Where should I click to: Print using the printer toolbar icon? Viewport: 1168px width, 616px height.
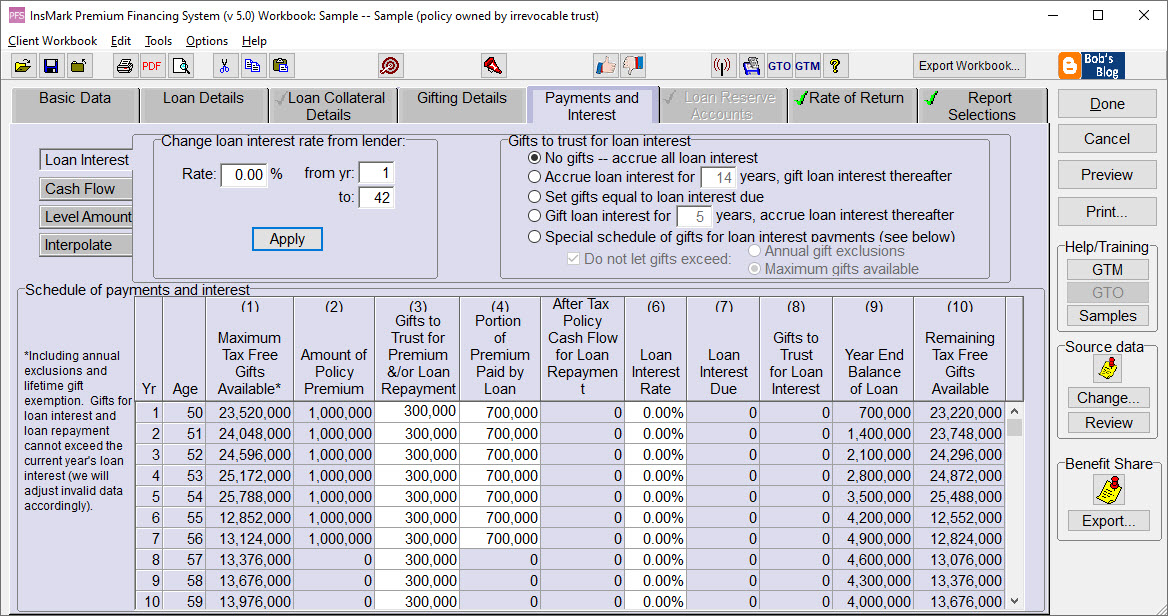coord(124,65)
